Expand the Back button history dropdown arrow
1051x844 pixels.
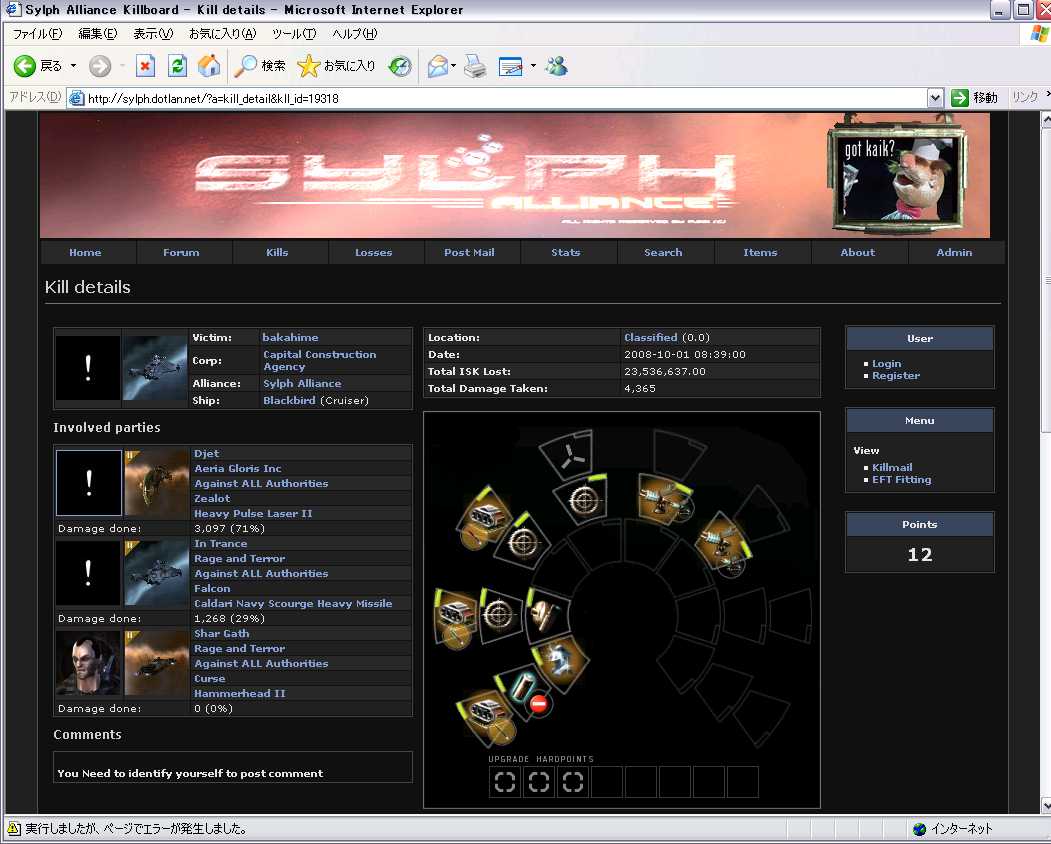(x=73, y=66)
